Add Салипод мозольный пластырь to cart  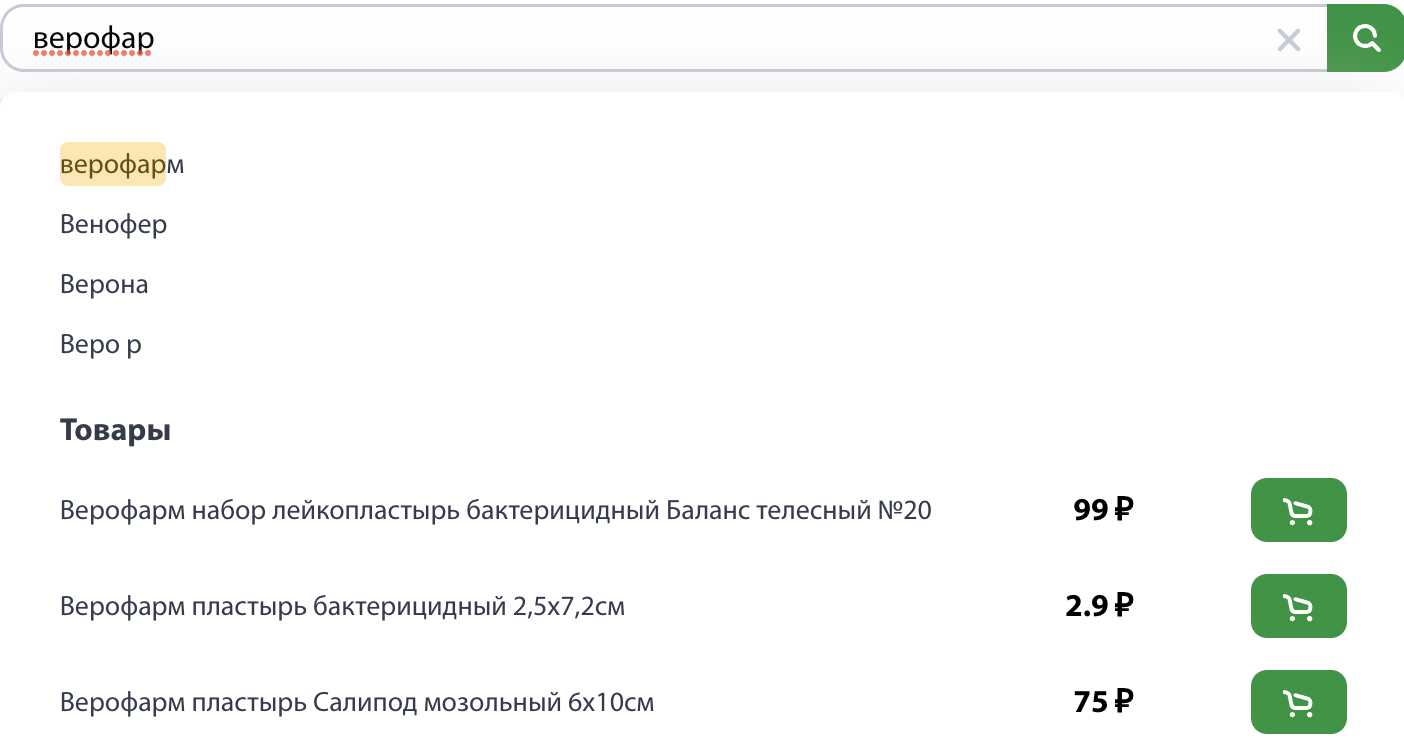1298,702
